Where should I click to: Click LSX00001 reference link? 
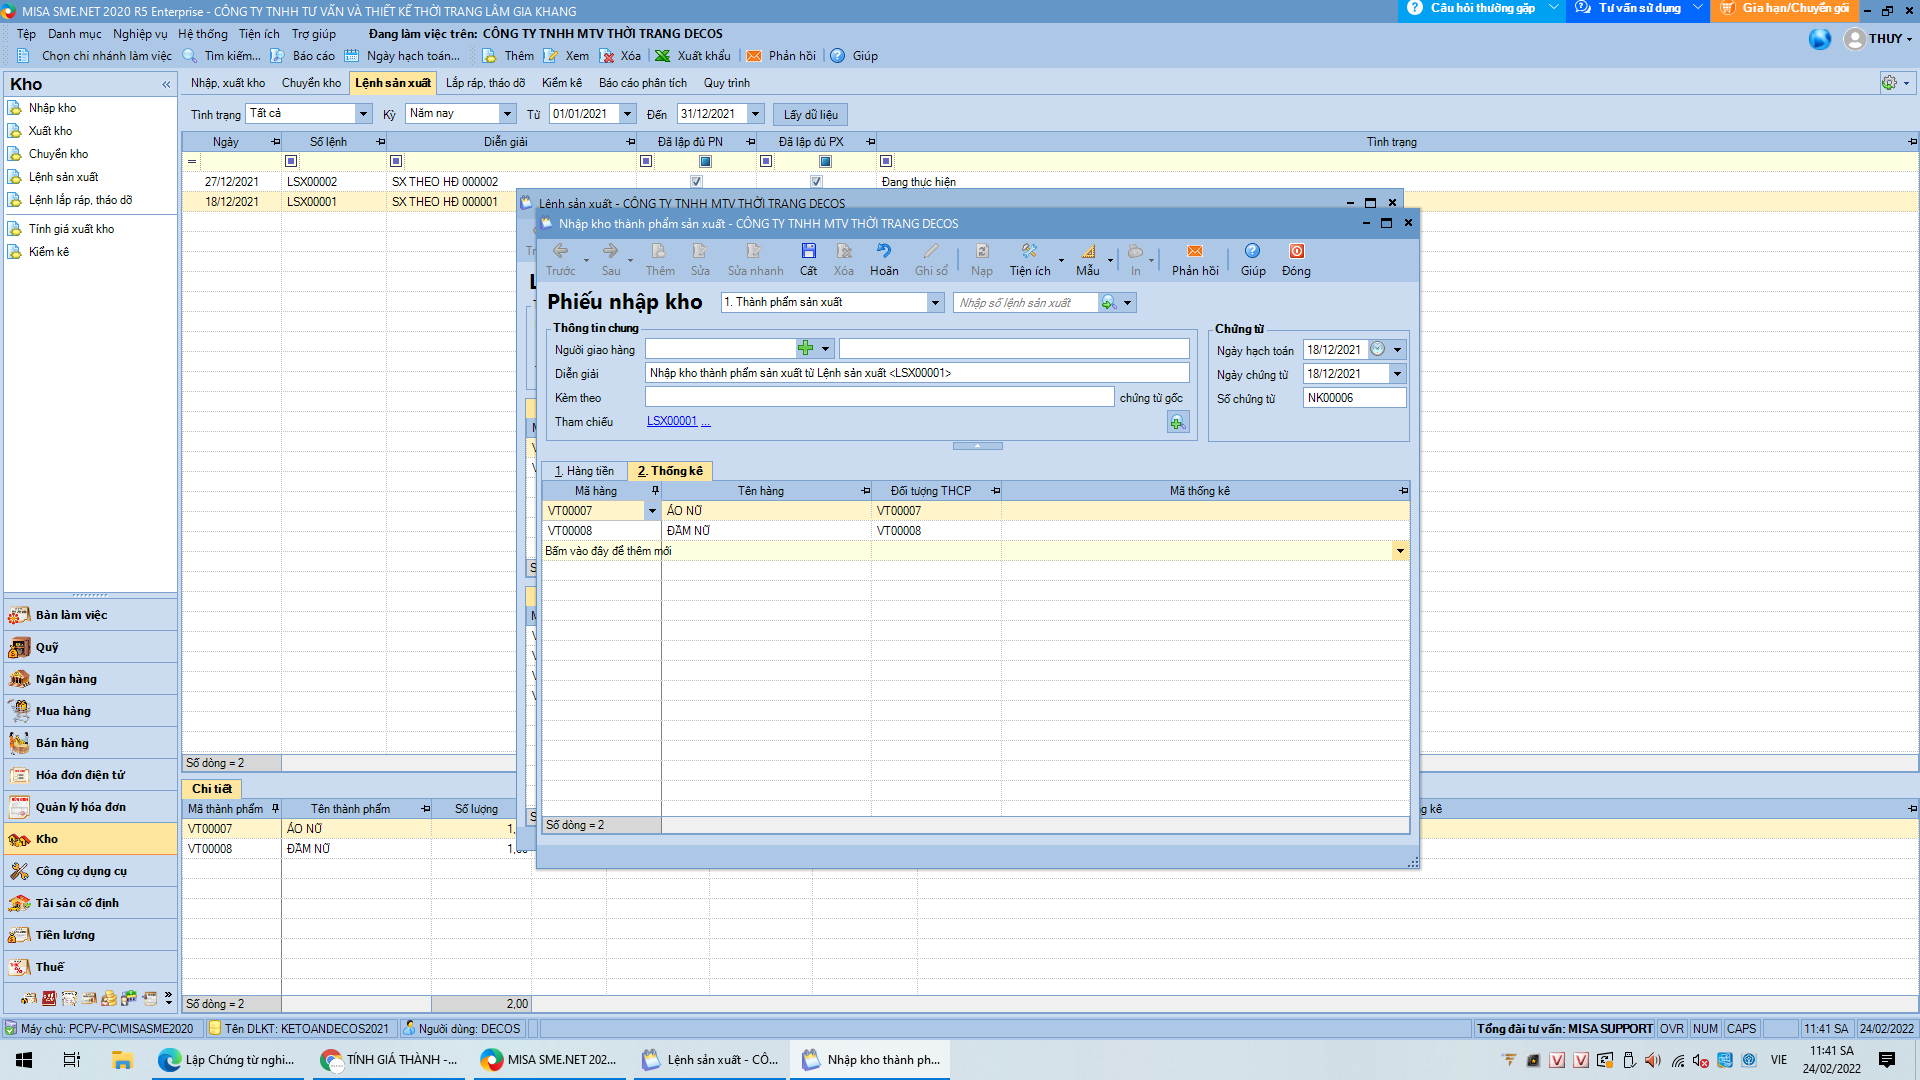point(672,422)
